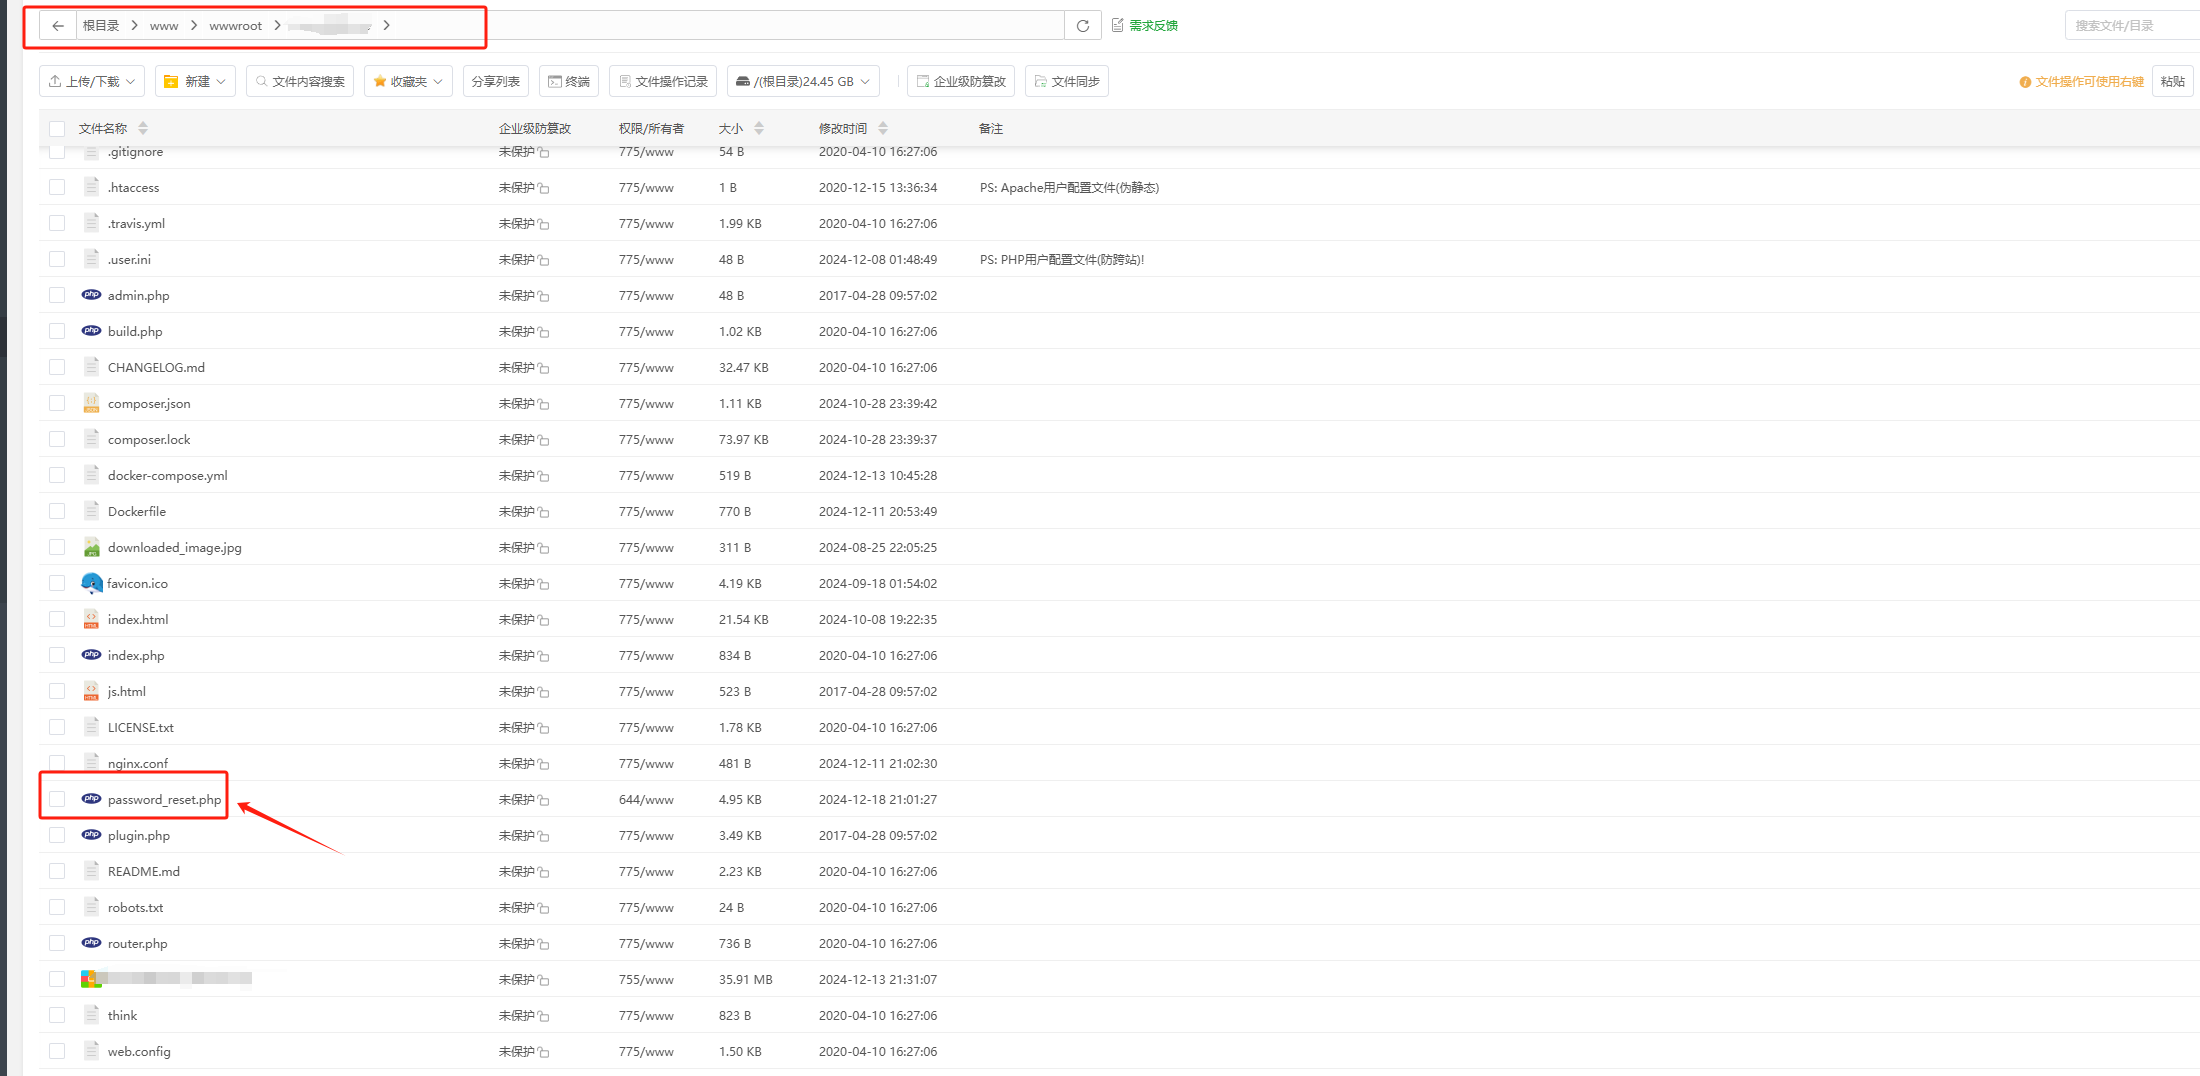Click the search files input field

click(2132, 26)
